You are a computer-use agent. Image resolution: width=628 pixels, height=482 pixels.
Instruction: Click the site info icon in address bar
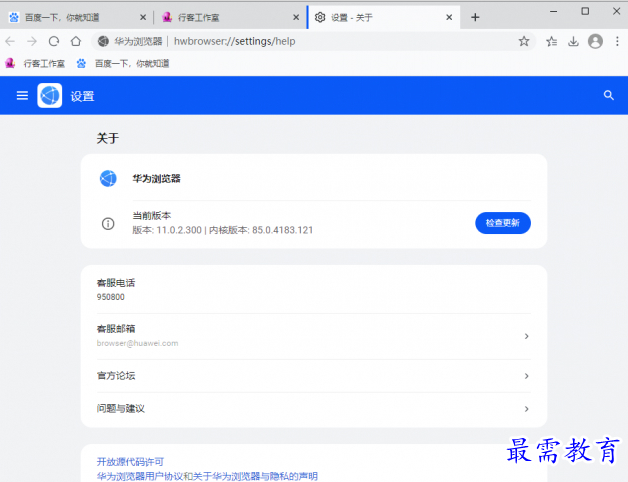(103, 41)
